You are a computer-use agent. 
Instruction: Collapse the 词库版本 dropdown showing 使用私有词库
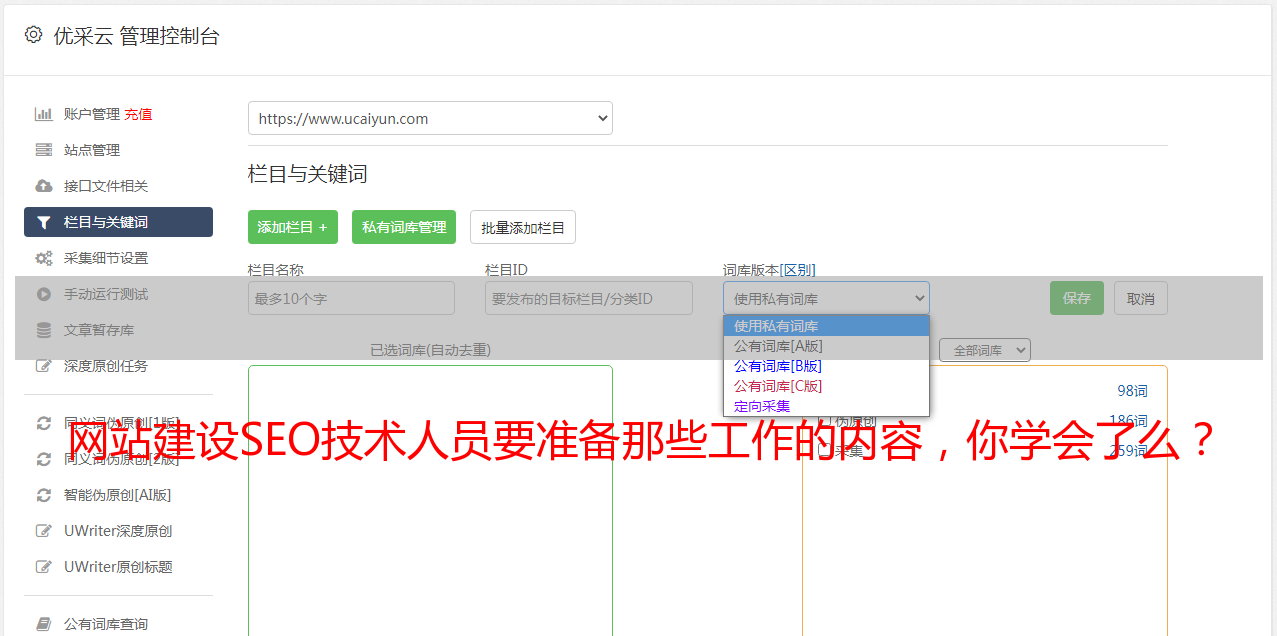pyautogui.click(x=826, y=298)
